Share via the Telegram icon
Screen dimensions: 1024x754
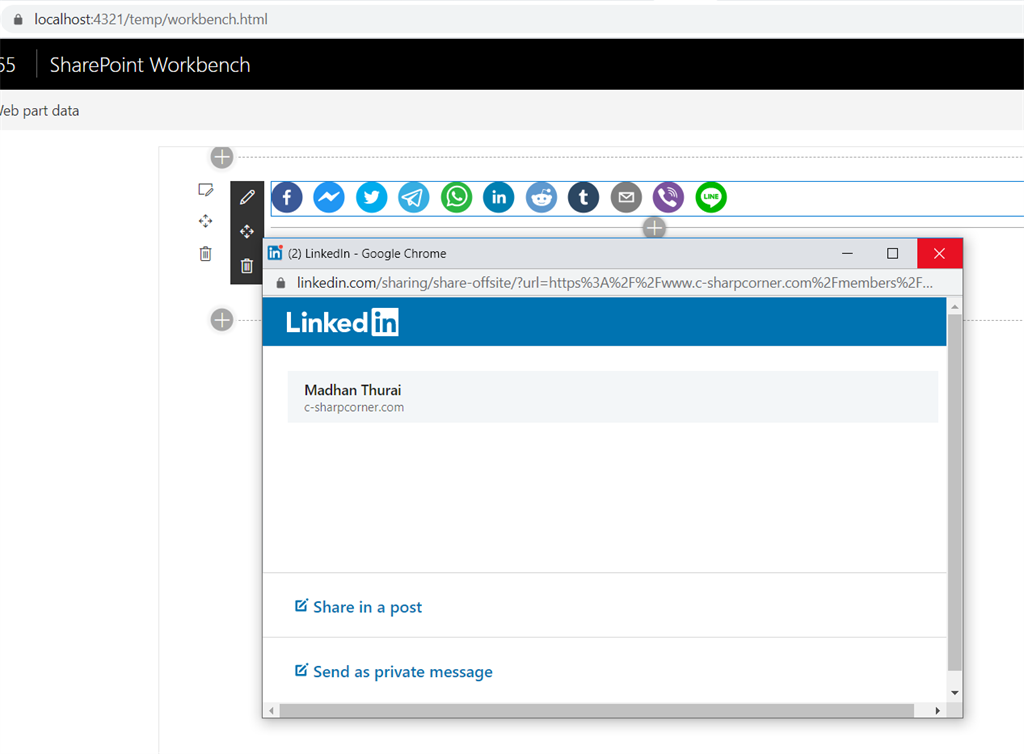click(x=414, y=198)
